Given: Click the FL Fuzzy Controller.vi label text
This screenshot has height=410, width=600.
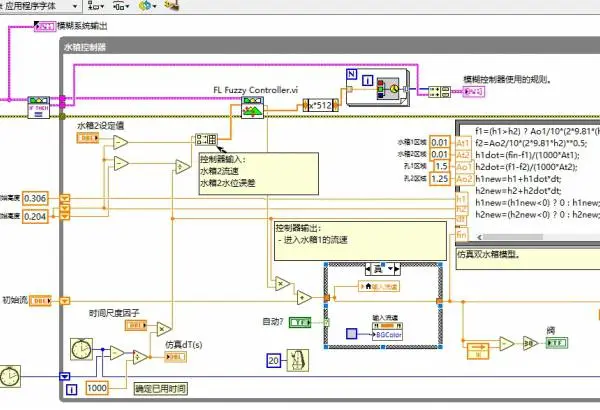Looking at the screenshot, I should pos(256,90).
